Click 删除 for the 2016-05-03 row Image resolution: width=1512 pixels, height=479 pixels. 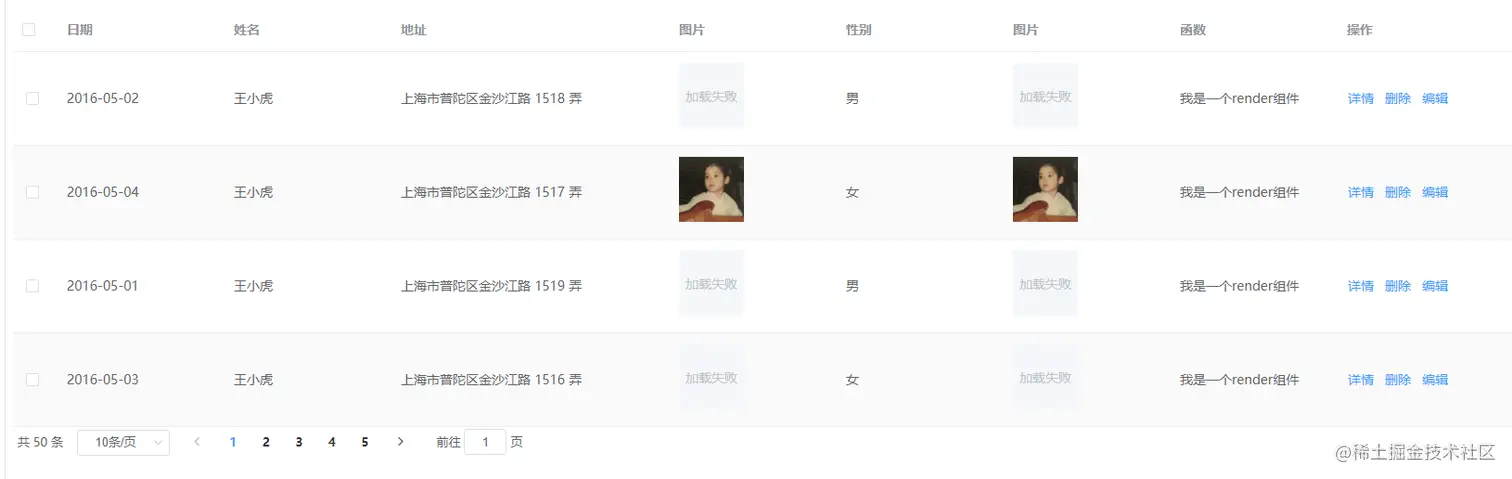pos(1398,380)
